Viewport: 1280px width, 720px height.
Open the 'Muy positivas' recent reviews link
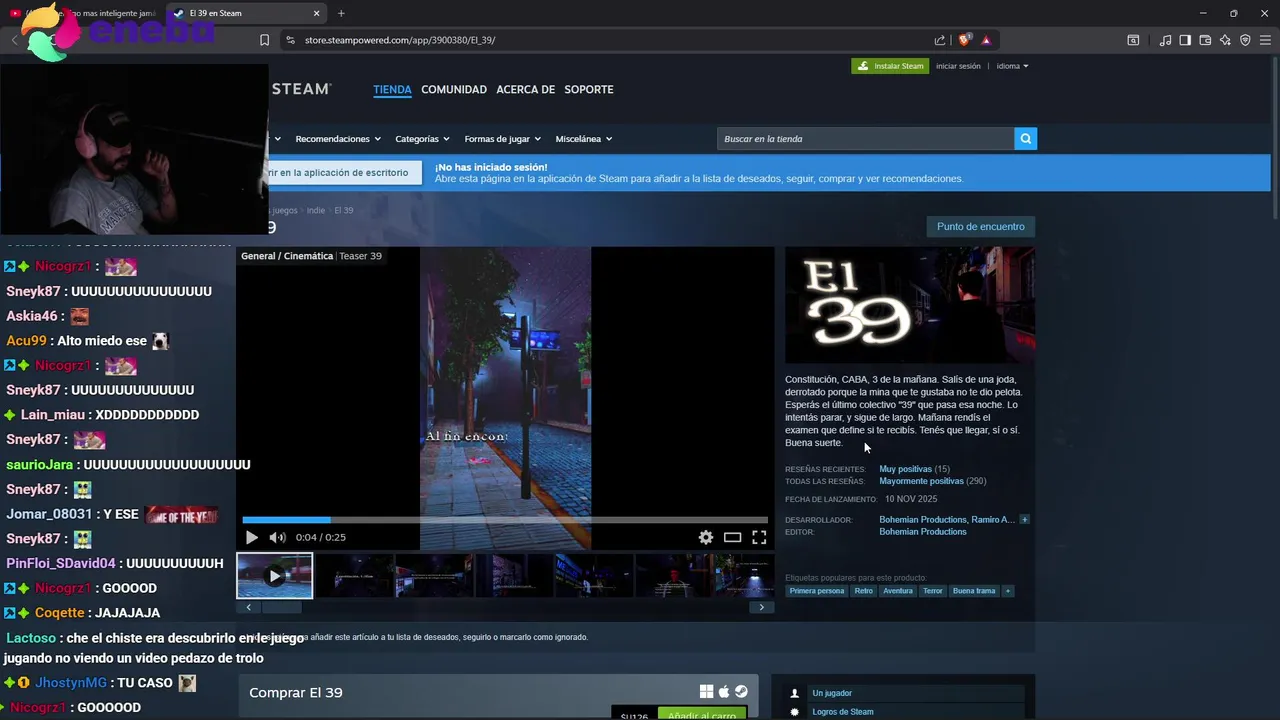[x=905, y=469]
